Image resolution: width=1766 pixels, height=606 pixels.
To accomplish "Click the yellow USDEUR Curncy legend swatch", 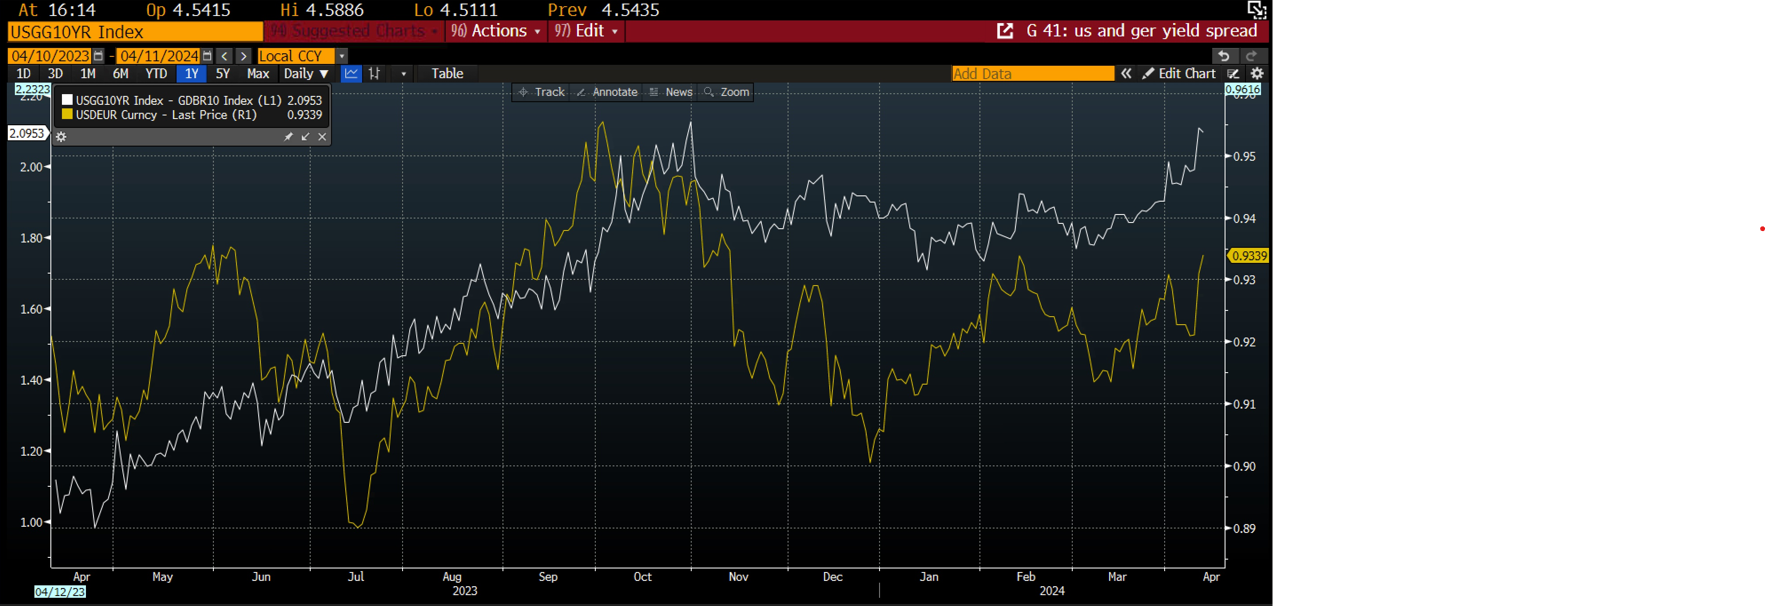I will 67,115.
